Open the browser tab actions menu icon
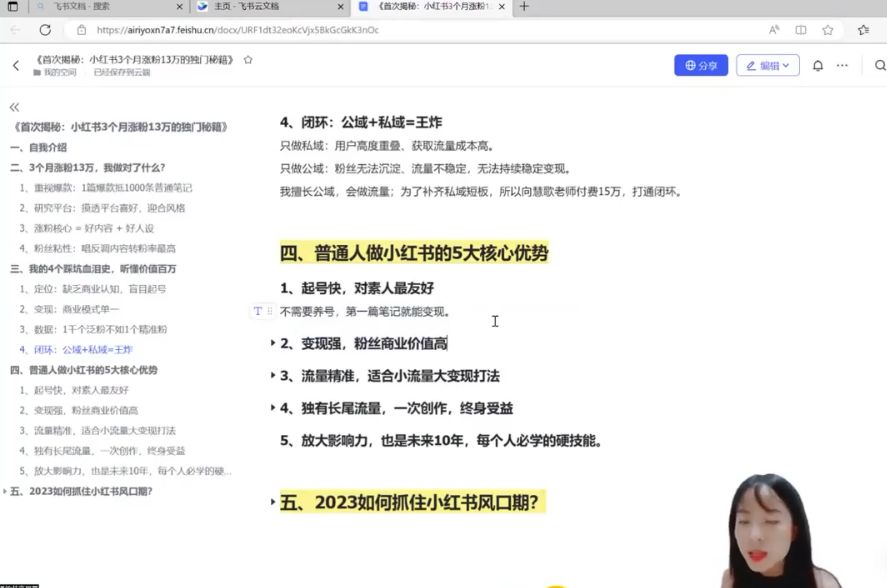Image resolution: width=887 pixels, height=588 pixels. (12, 6)
